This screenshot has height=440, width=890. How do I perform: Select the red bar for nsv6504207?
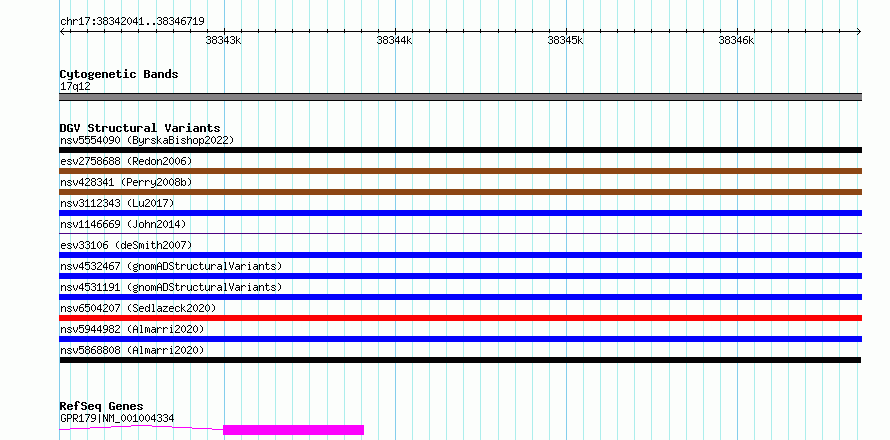(x=460, y=318)
